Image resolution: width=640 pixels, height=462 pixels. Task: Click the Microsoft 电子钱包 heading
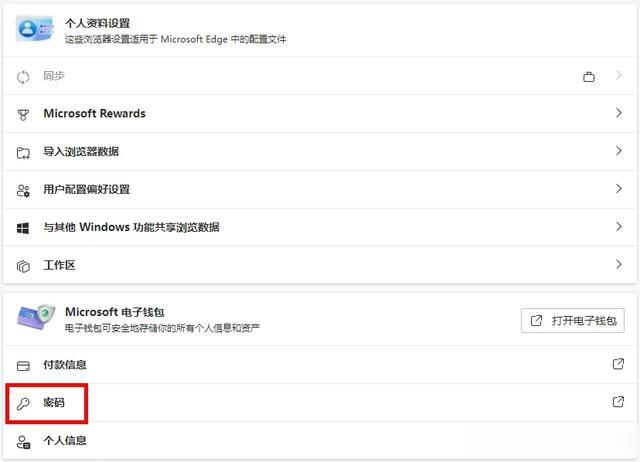(x=115, y=312)
